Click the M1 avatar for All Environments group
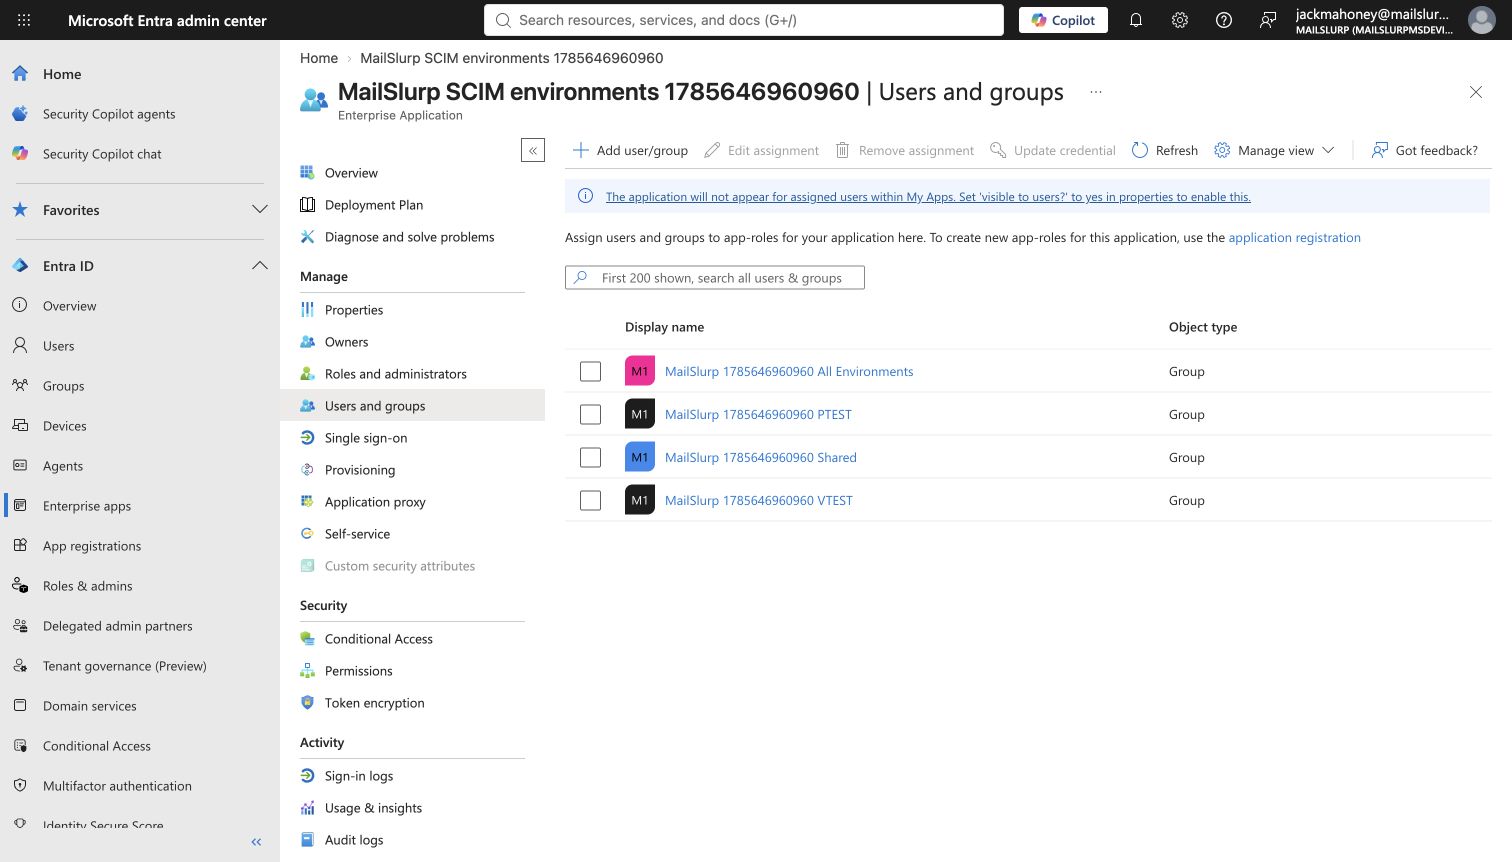The width and height of the screenshot is (1512, 862). click(x=640, y=371)
